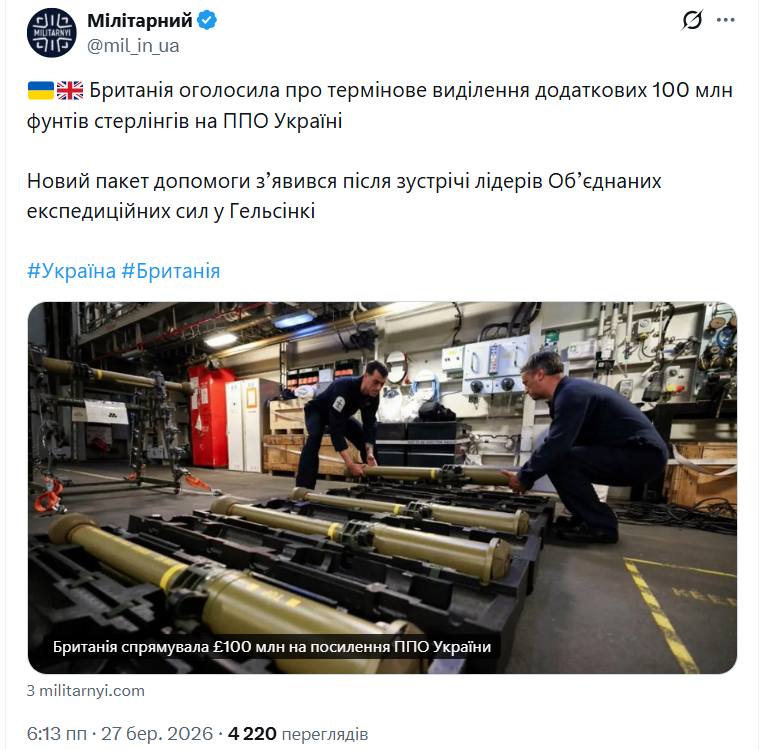Click the 6:13 пп post time
This screenshot has width=772, height=750.
57,734
